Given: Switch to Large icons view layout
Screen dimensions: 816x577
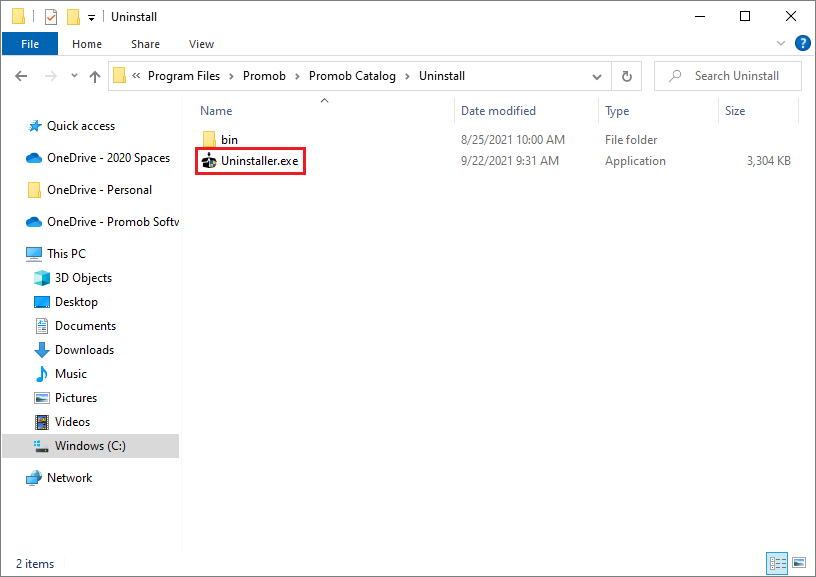Looking at the screenshot, I should tap(799, 563).
